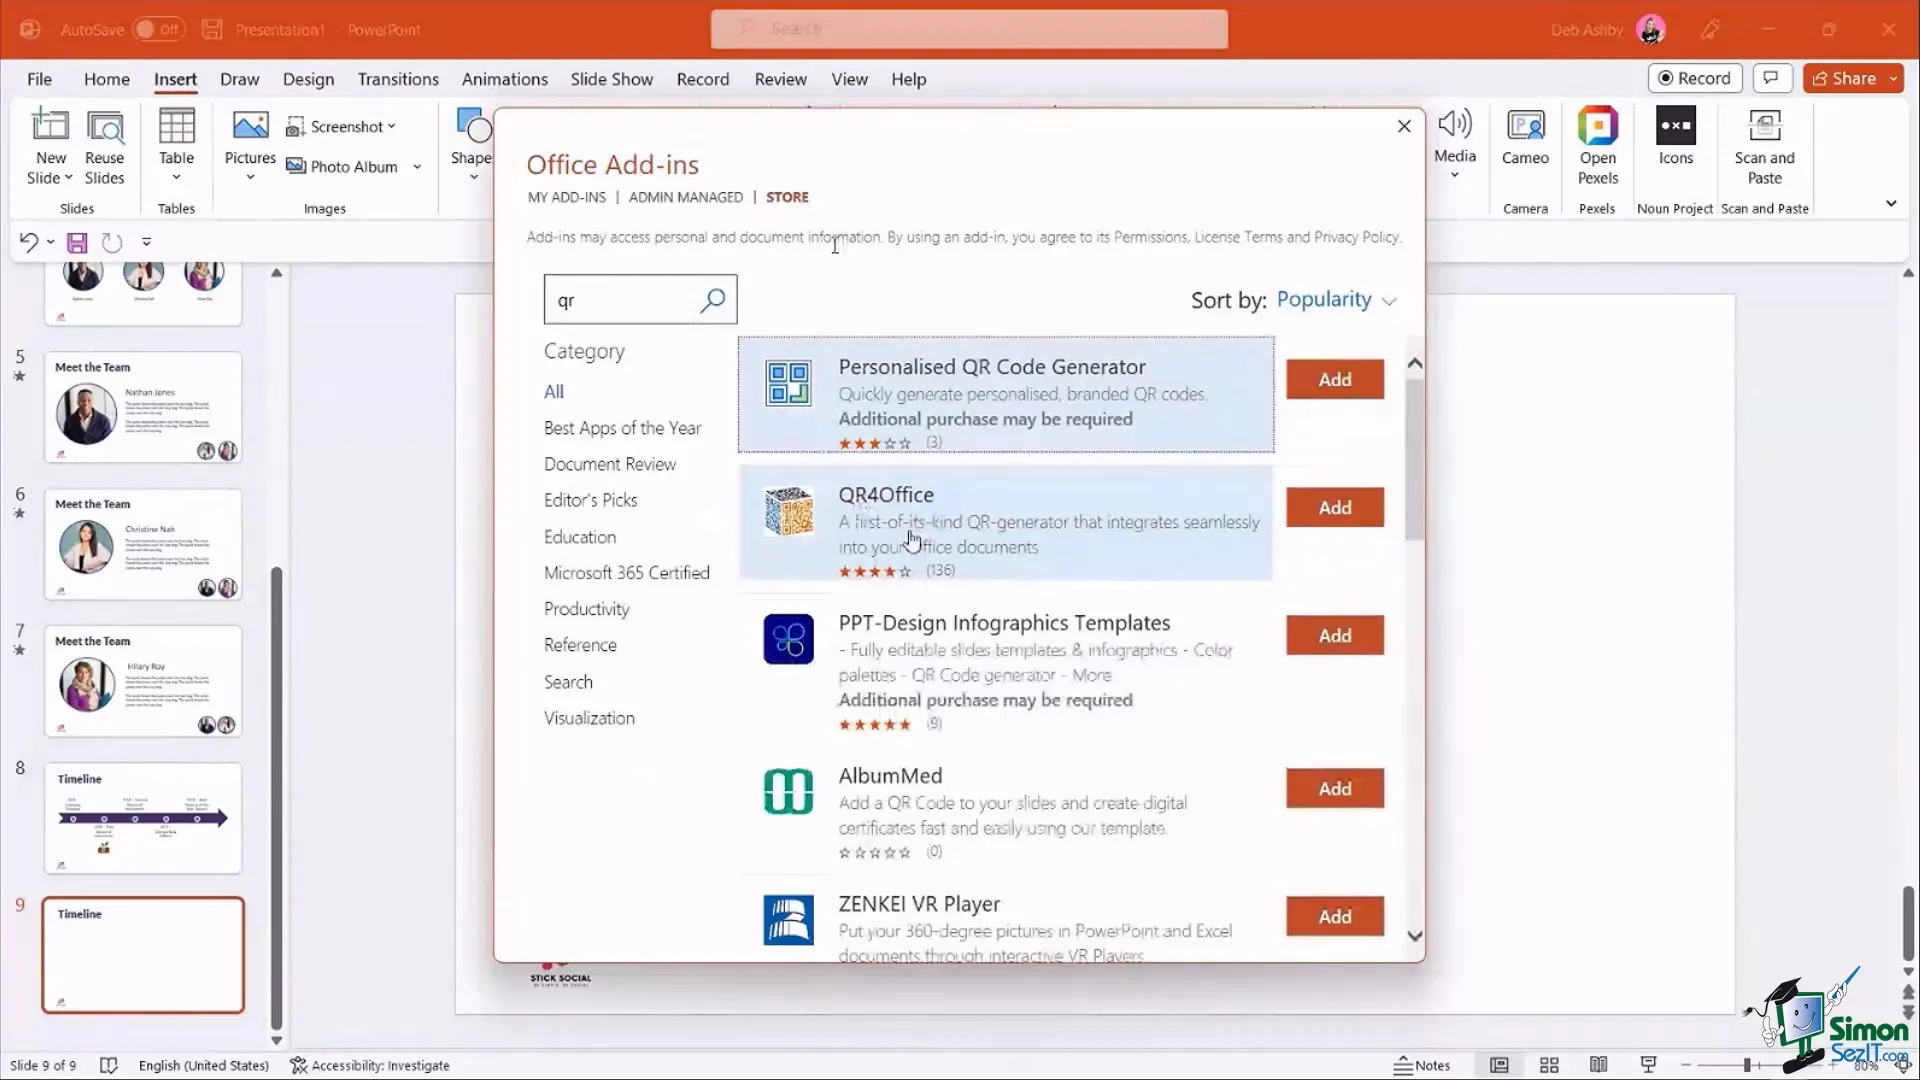
Task: Launch Scan and Paste add-in
Action: tap(1764, 146)
